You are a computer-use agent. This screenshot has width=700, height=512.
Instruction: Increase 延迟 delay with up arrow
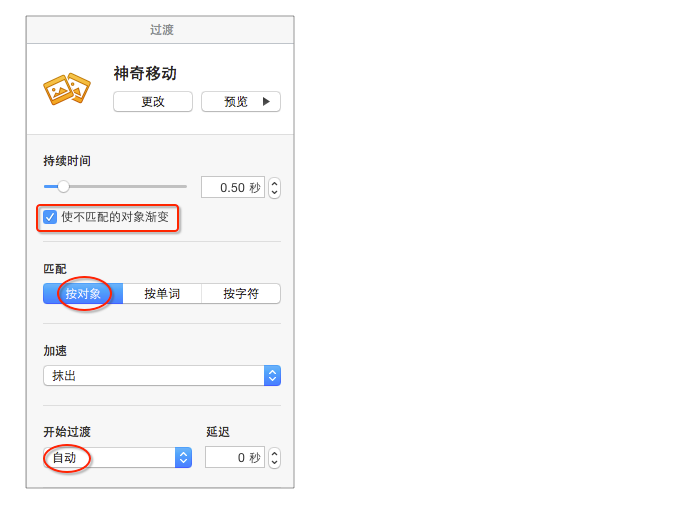275,453
